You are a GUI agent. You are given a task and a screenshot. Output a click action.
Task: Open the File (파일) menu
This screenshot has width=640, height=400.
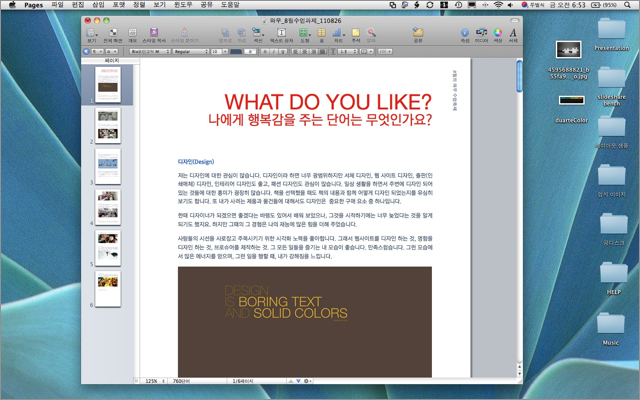58,5
